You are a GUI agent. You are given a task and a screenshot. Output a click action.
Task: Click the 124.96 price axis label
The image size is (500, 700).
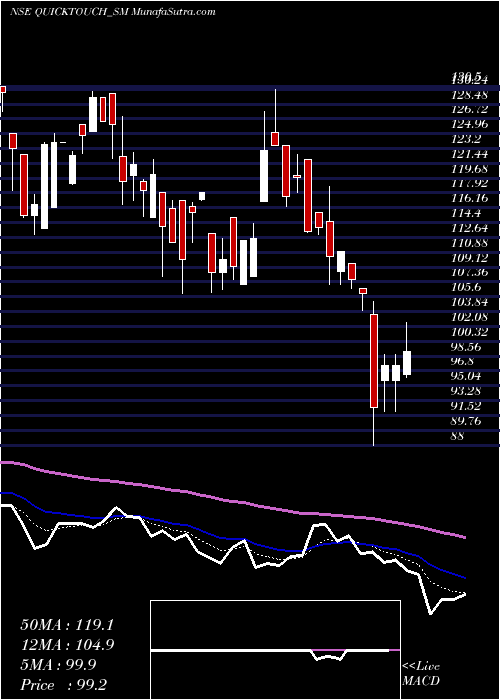tap(470, 124)
